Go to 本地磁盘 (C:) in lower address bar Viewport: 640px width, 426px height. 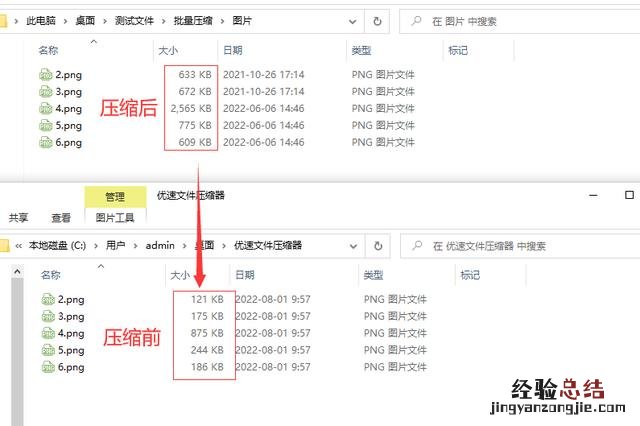coord(58,246)
